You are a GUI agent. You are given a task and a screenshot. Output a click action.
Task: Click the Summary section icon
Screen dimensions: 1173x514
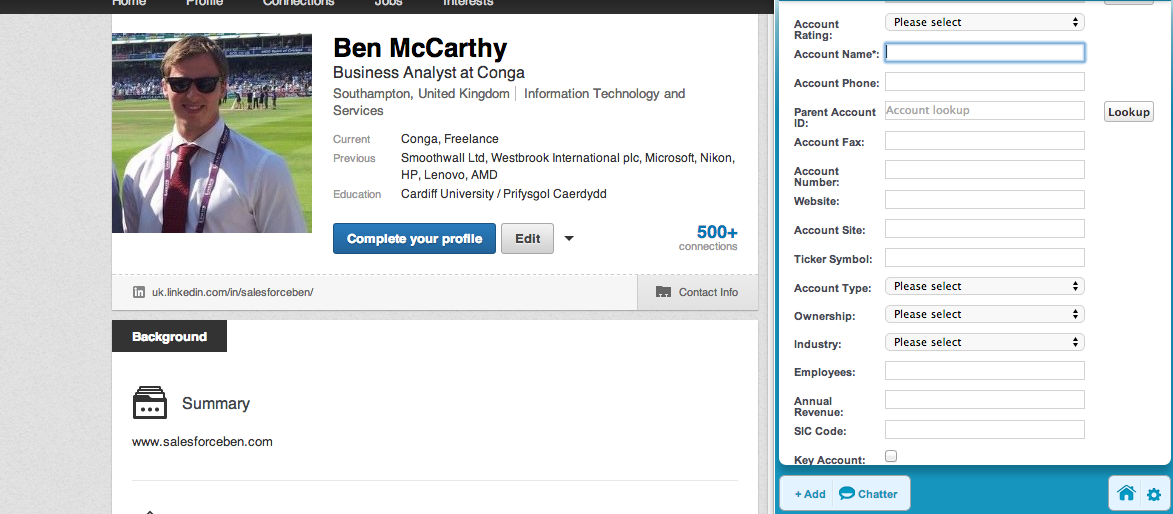(150, 403)
